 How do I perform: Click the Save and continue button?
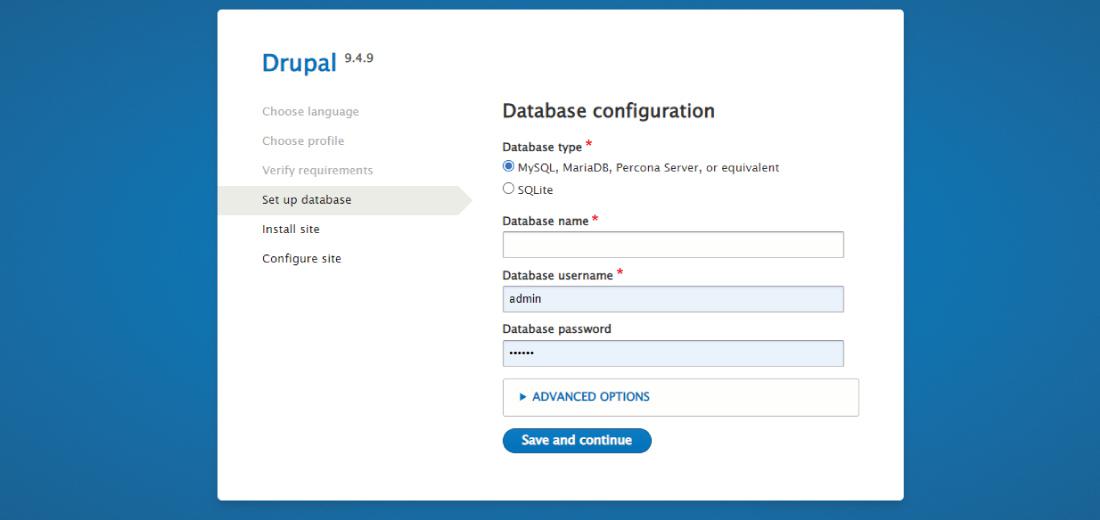pyautogui.click(x=577, y=440)
